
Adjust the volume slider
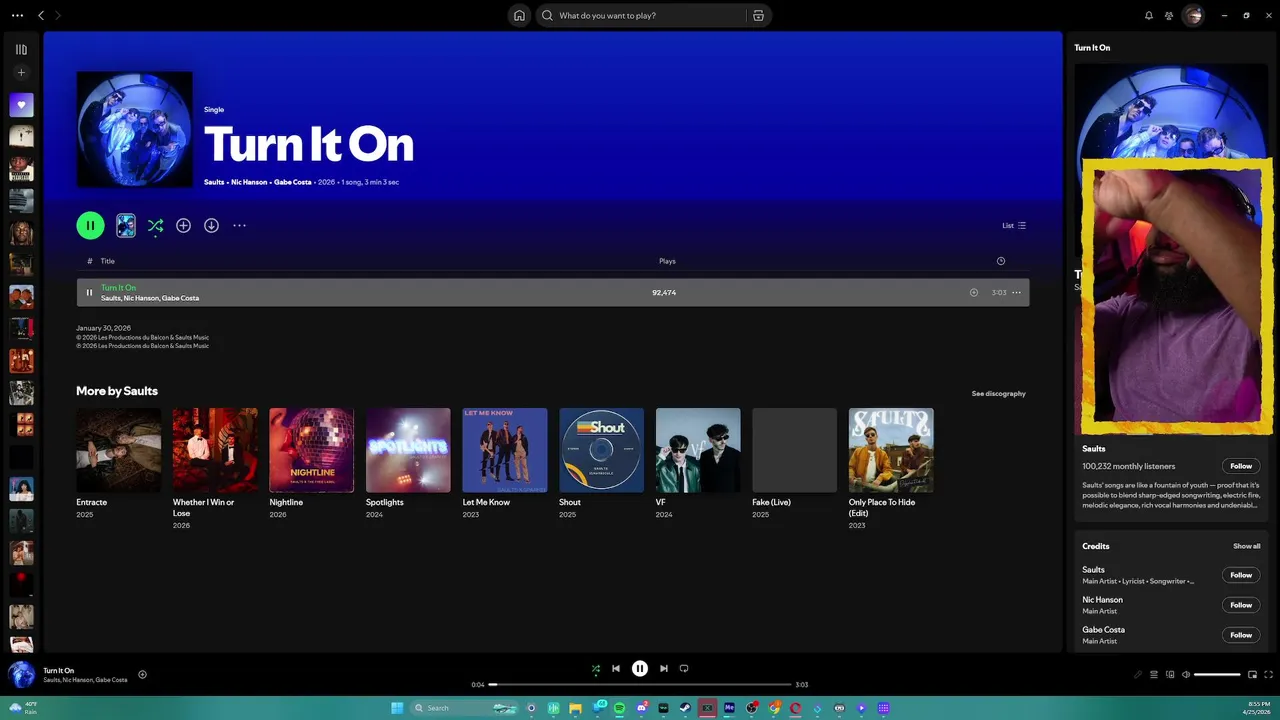[x=1217, y=675]
